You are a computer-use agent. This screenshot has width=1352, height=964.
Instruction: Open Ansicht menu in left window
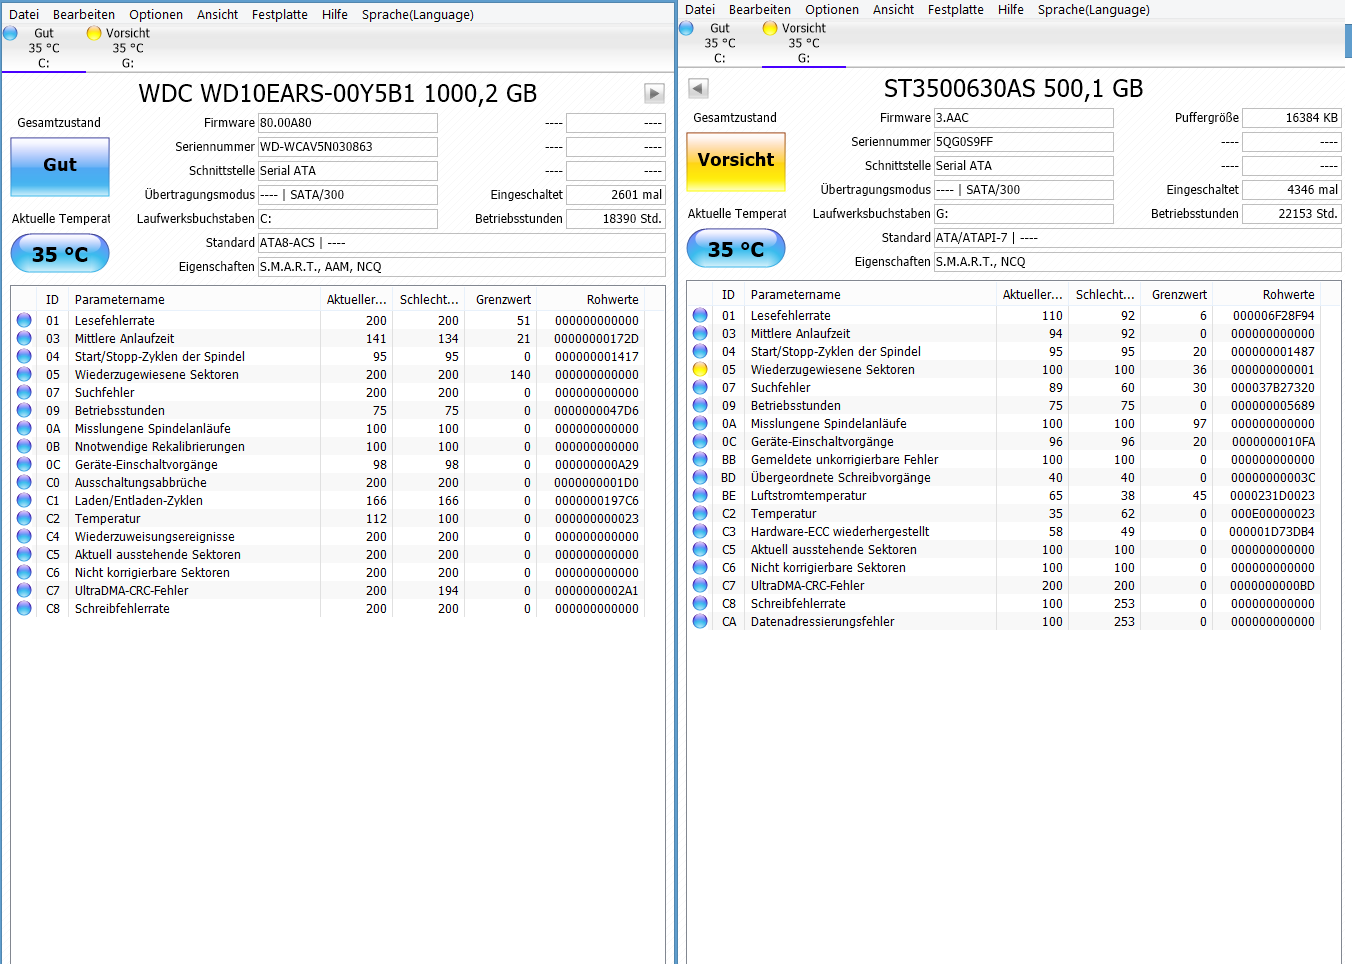coord(218,15)
